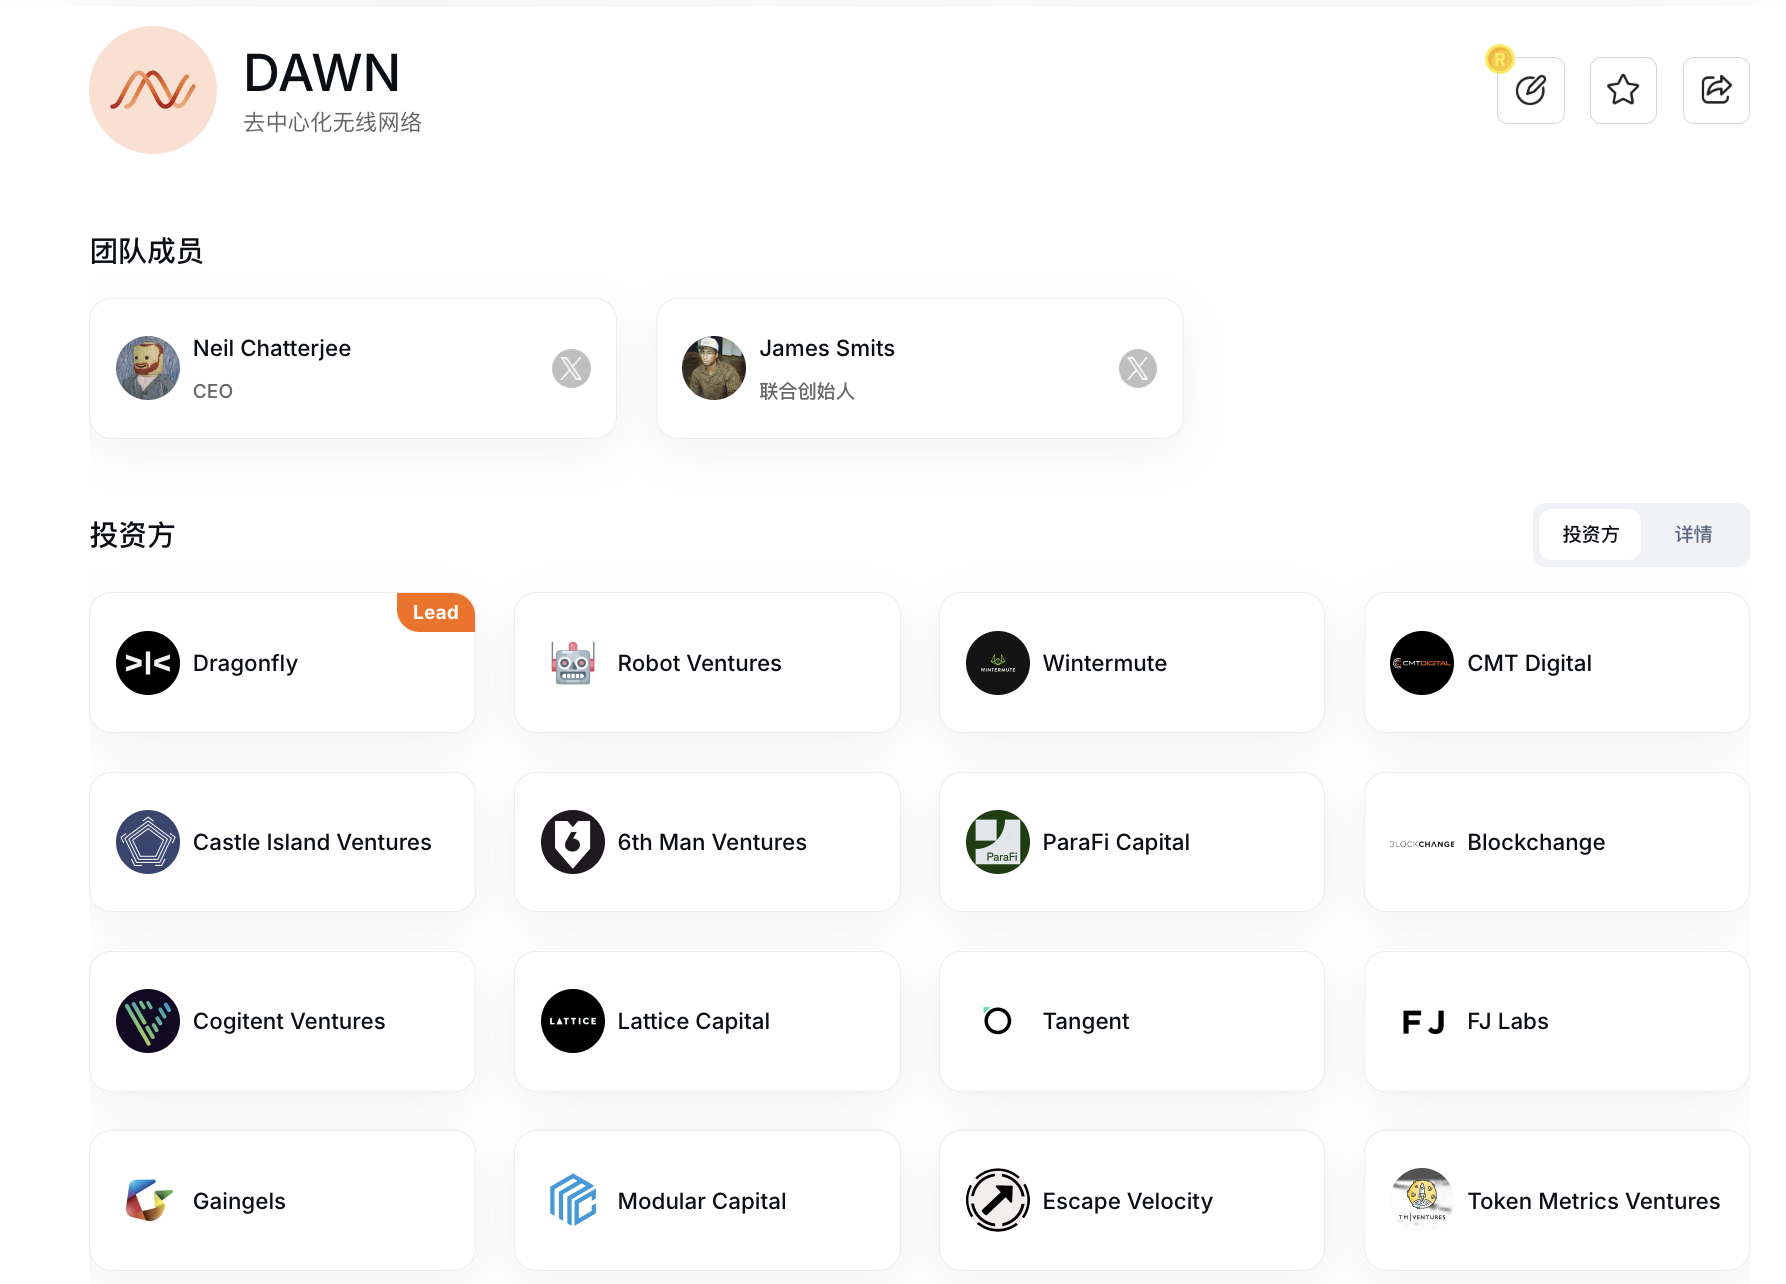Select FJ Labs text

(1508, 1021)
